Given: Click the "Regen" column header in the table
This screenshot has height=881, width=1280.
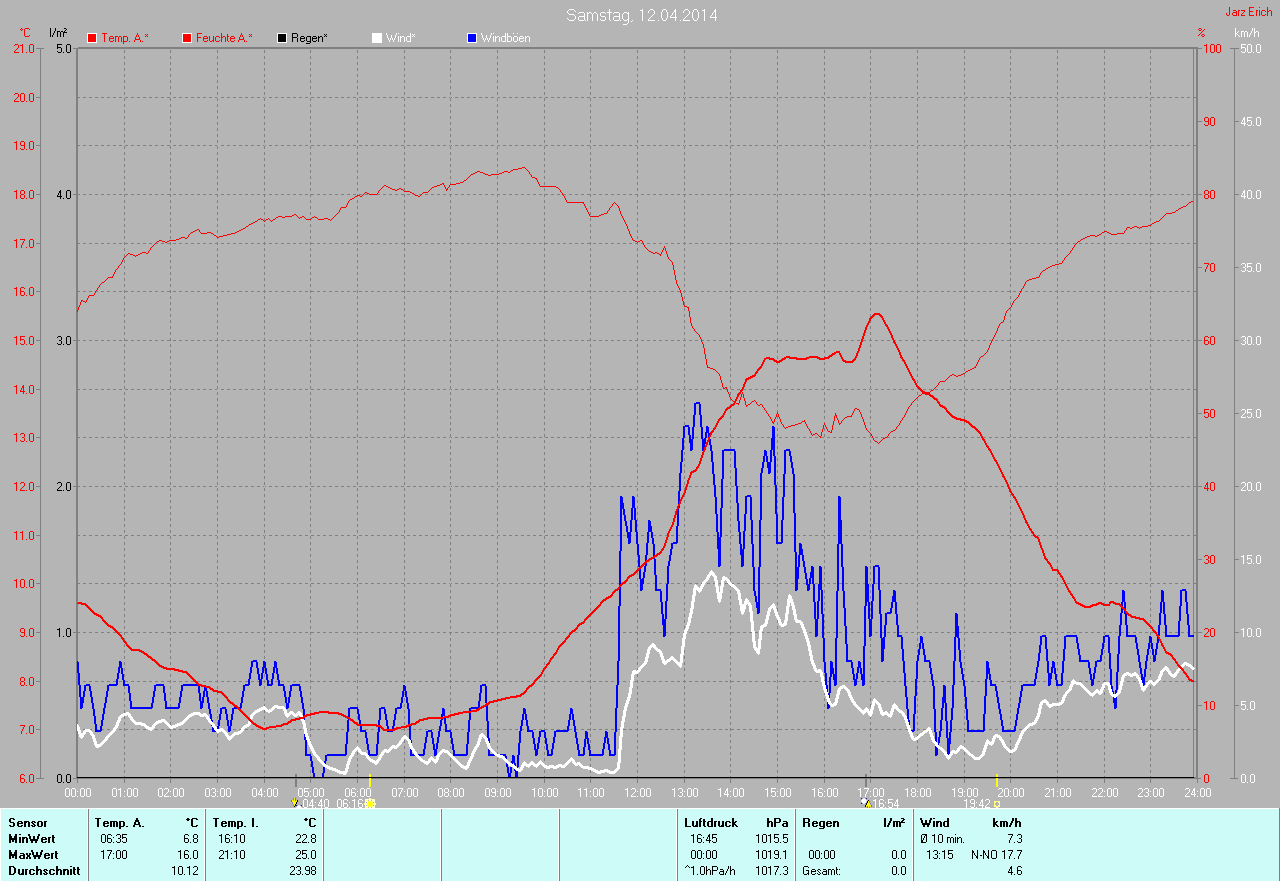Looking at the screenshot, I should (820, 822).
